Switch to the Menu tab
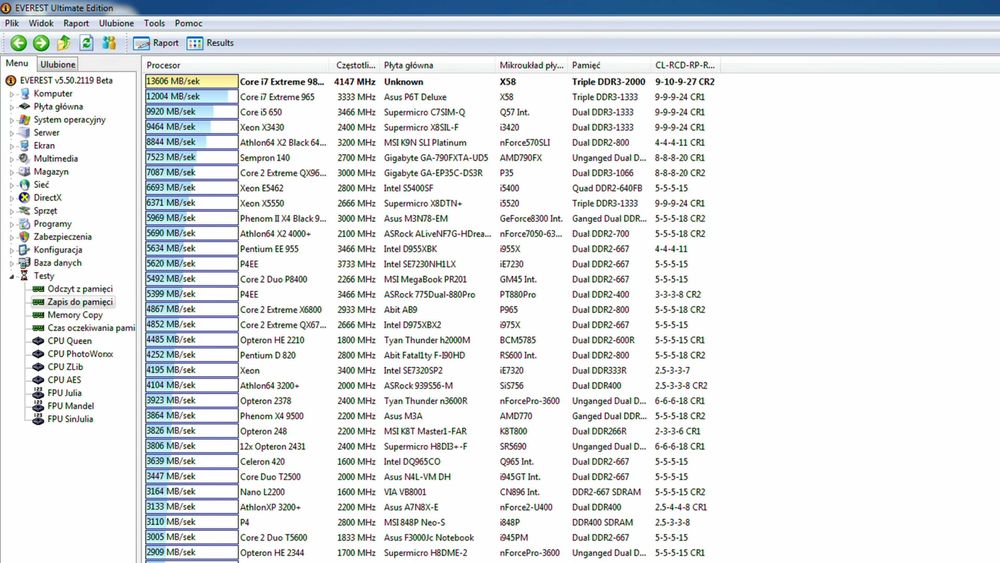1000x563 pixels. pos(17,64)
